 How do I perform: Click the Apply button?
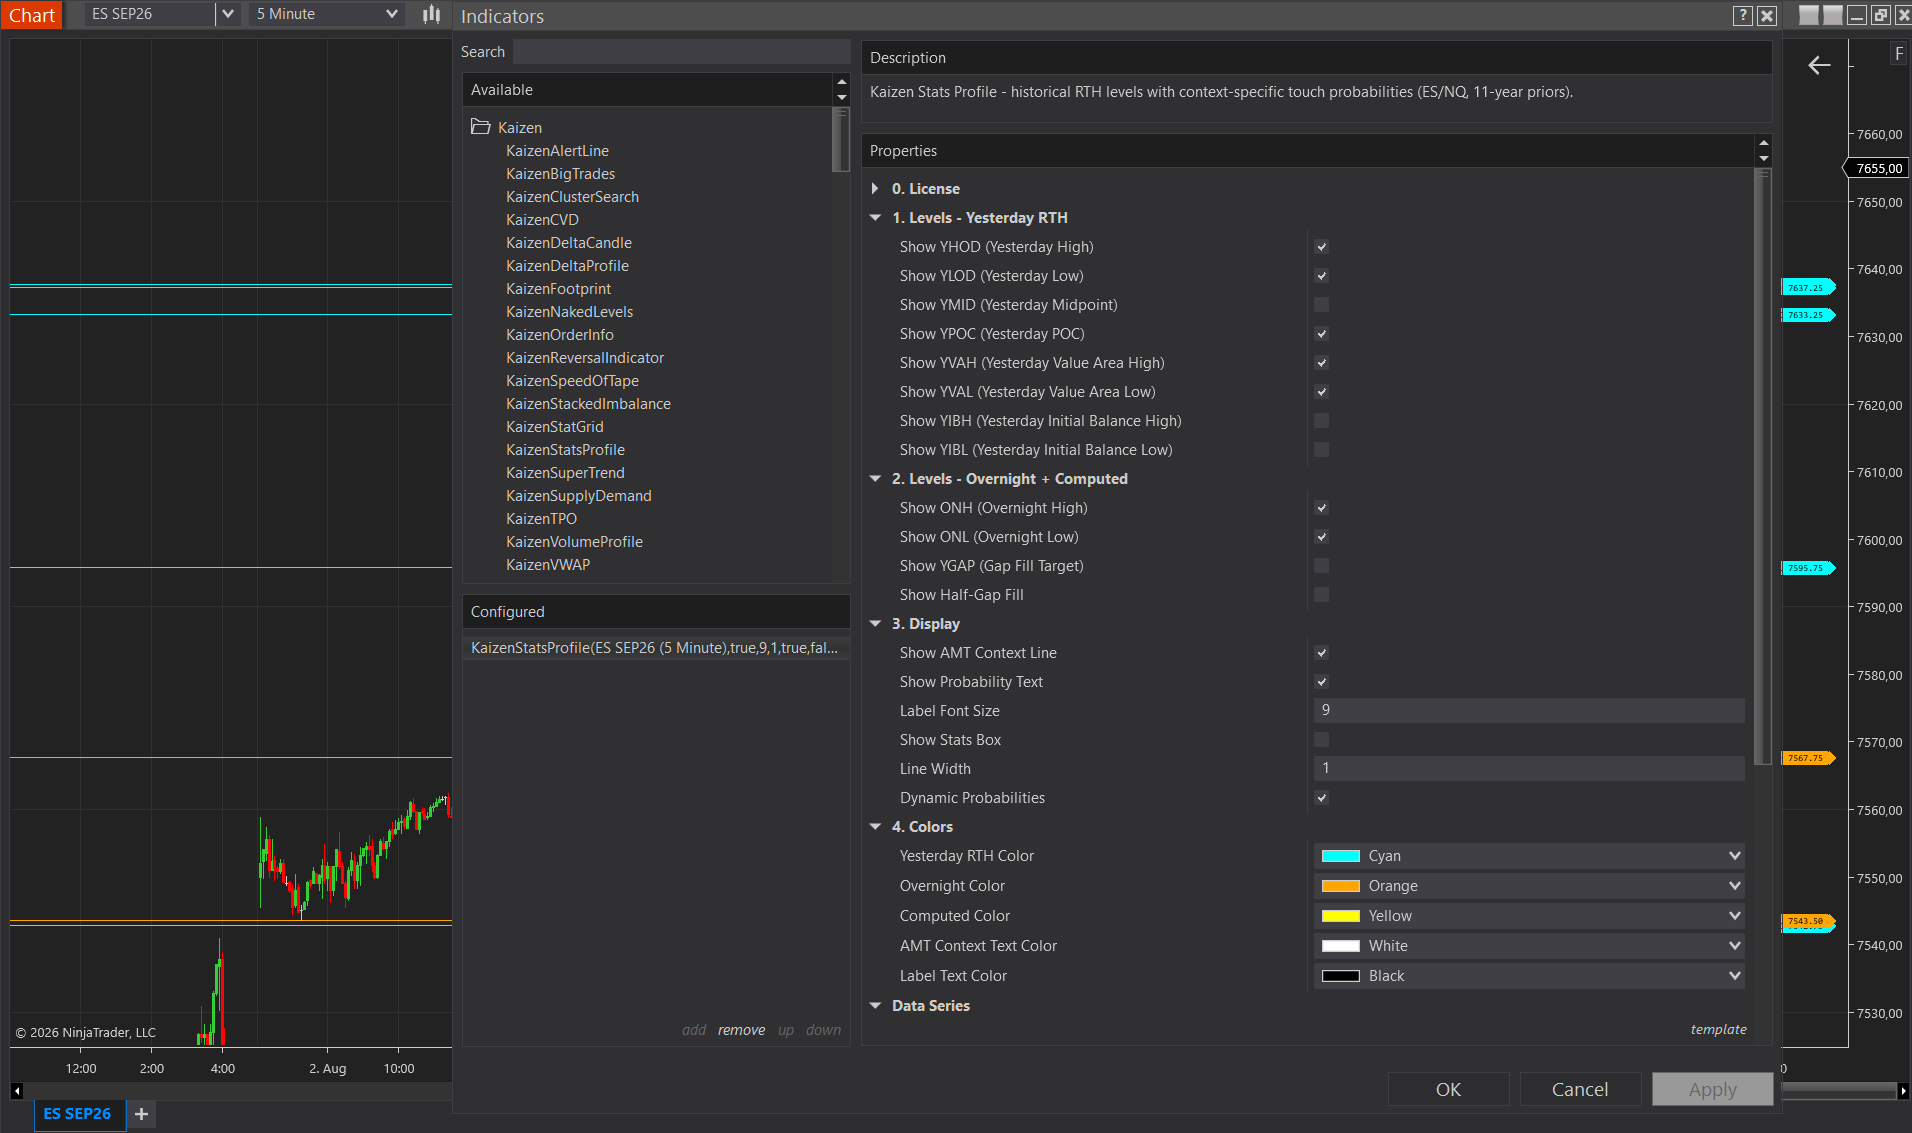[x=1712, y=1089]
